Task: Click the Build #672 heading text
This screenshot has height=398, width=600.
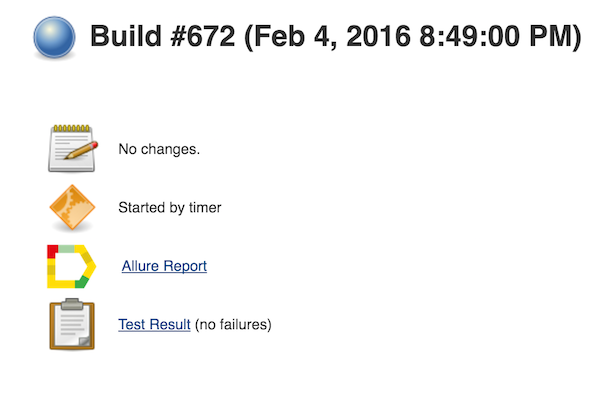Action: [x=163, y=36]
